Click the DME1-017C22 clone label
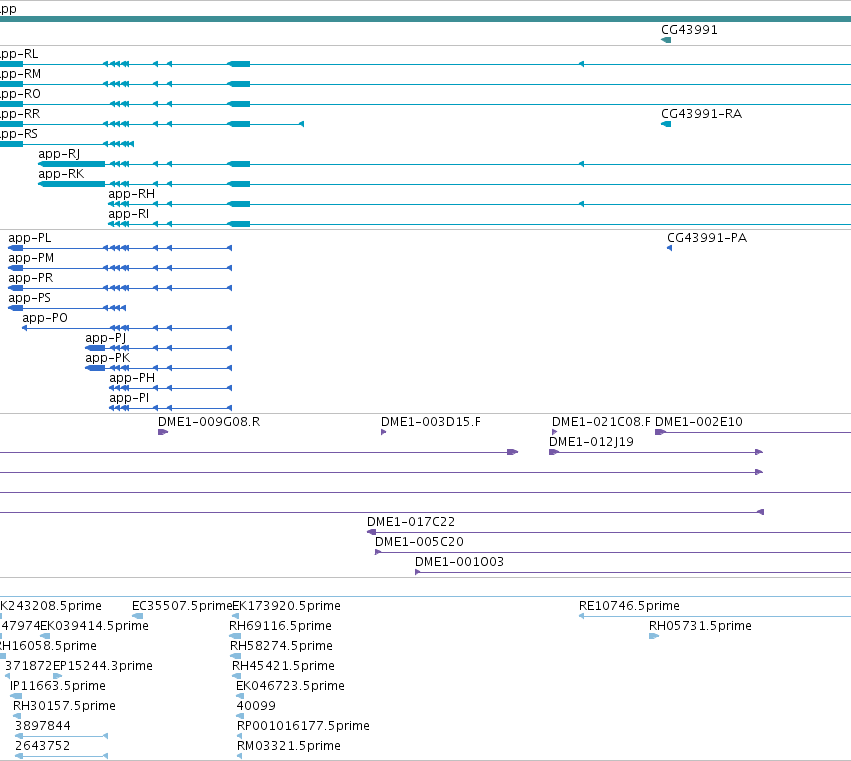851x761 pixels. (x=411, y=522)
